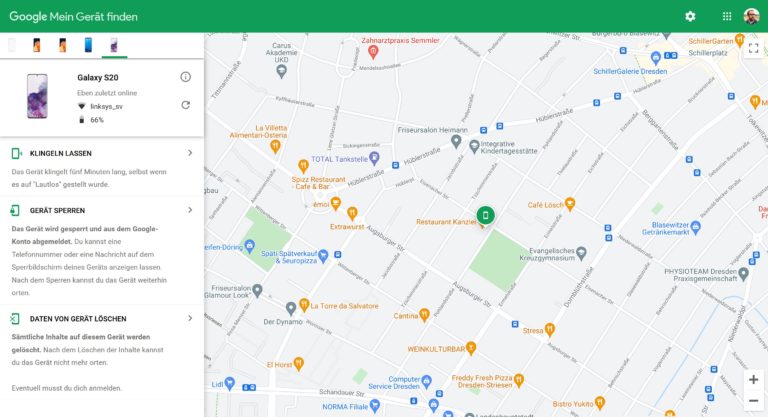Click NORMA Filiale shop pin
Viewport: 768px width, 417px height.
pos(375,405)
